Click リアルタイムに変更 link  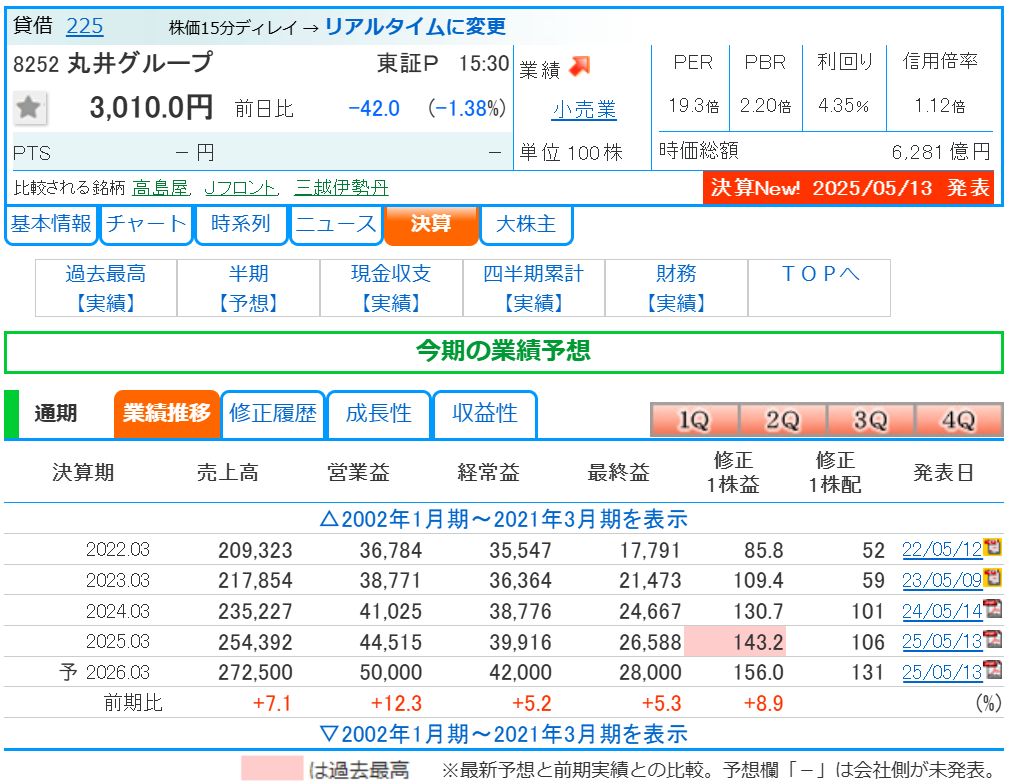(x=416, y=26)
